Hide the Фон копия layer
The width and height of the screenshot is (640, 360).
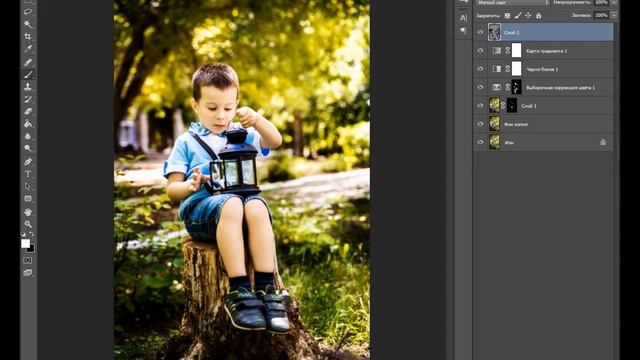click(x=480, y=124)
